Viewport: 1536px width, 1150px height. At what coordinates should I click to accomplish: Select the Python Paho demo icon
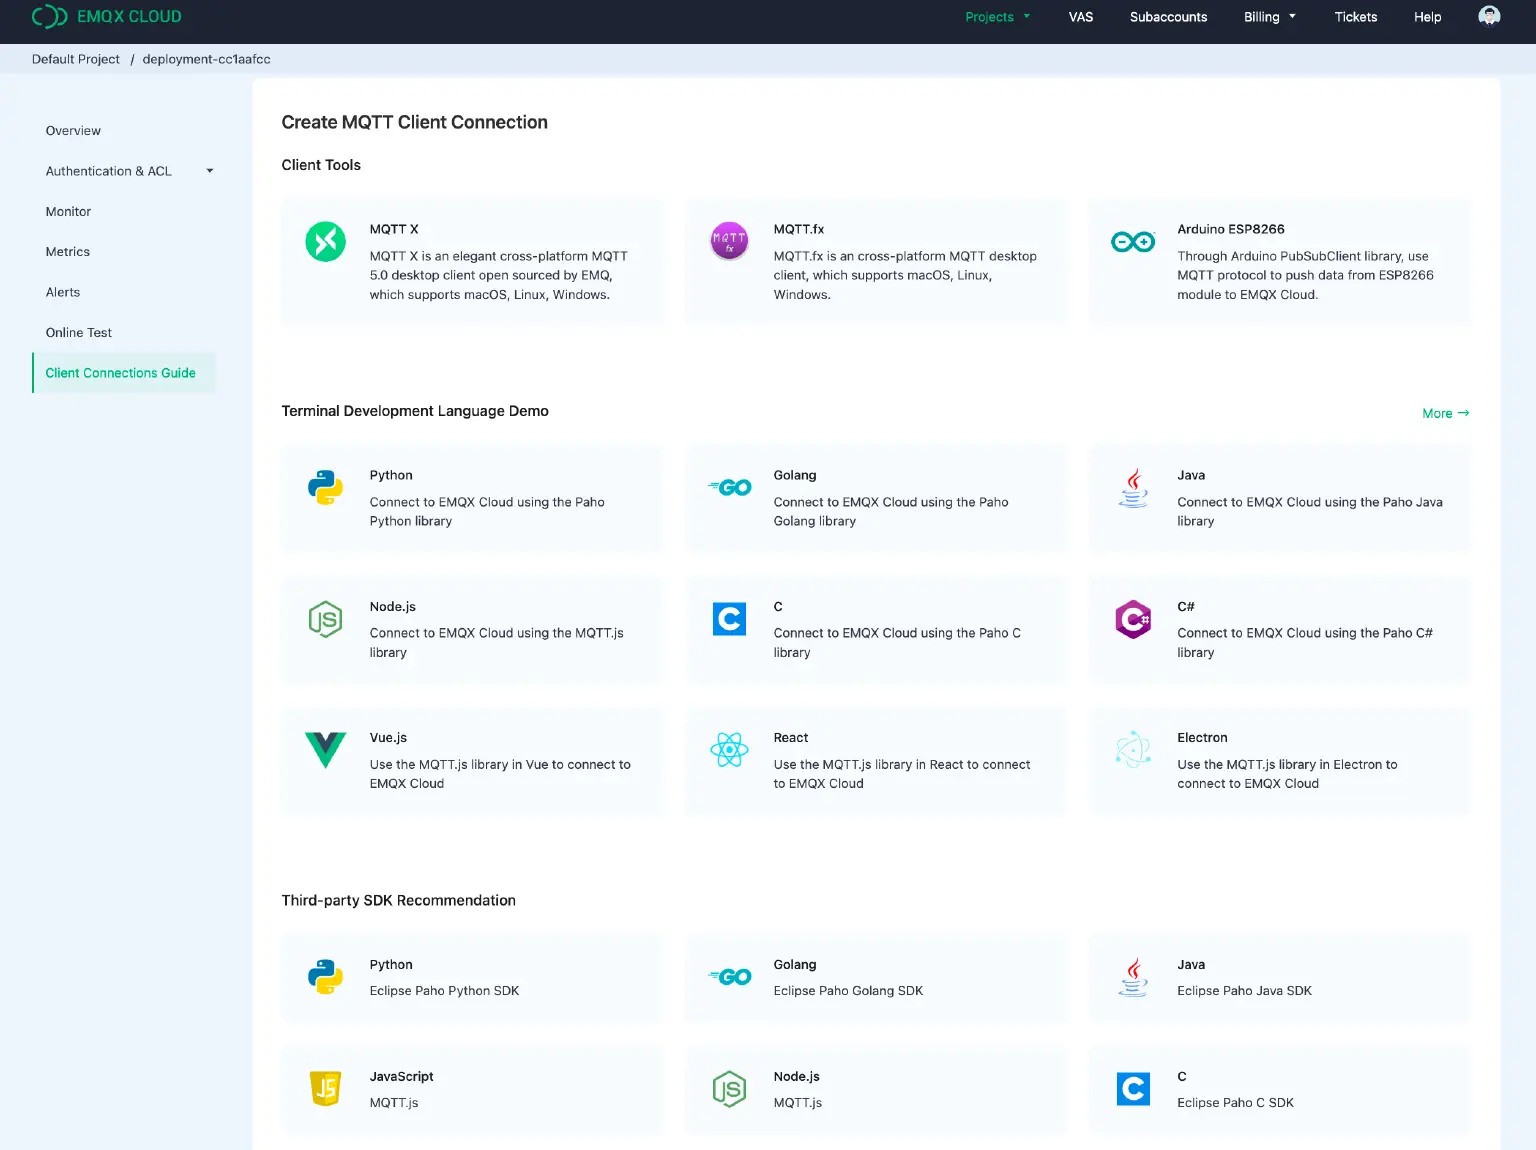(x=325, y=488)
